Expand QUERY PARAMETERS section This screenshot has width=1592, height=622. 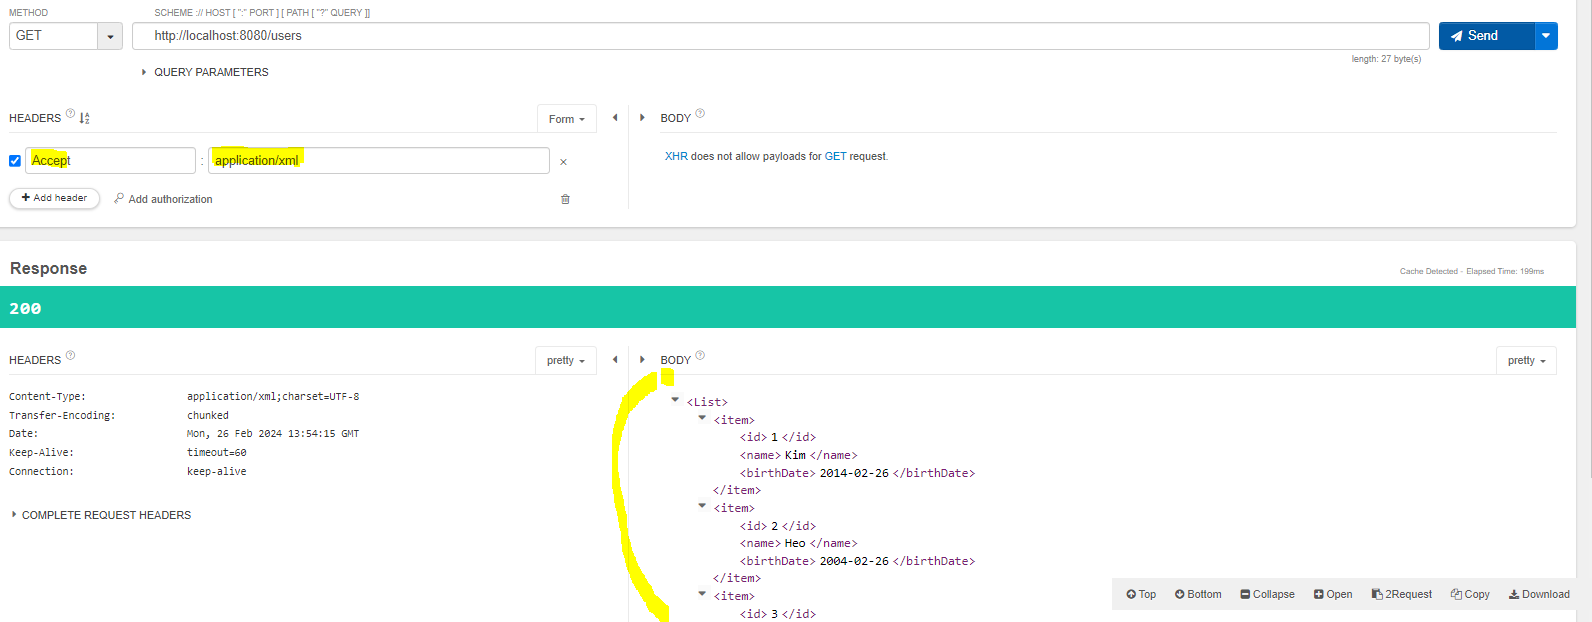pos(205,72)
